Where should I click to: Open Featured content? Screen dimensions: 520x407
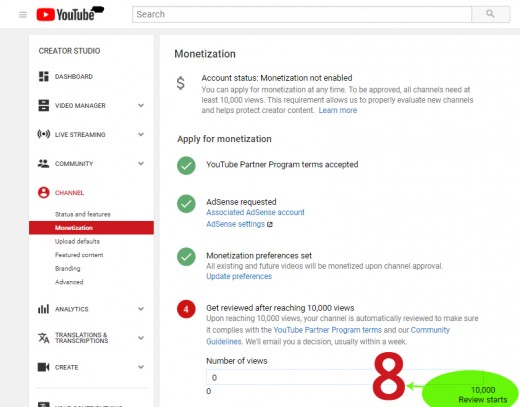coord(79,255)
